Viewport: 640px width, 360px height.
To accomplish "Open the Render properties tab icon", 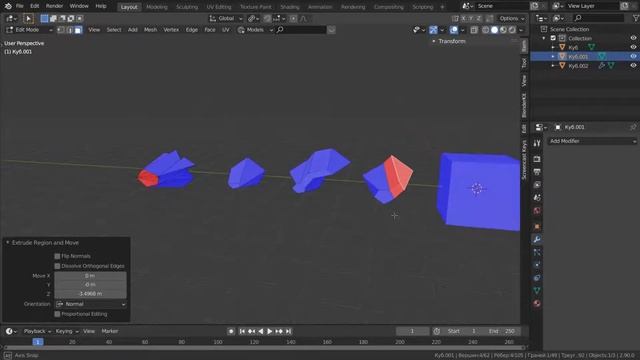I will click(x=537, y=159).
